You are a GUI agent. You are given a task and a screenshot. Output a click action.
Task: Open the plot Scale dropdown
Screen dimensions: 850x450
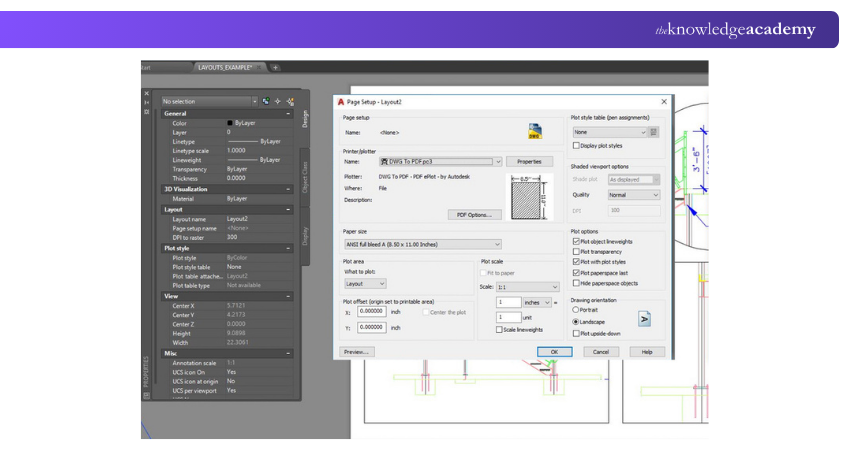527,287
